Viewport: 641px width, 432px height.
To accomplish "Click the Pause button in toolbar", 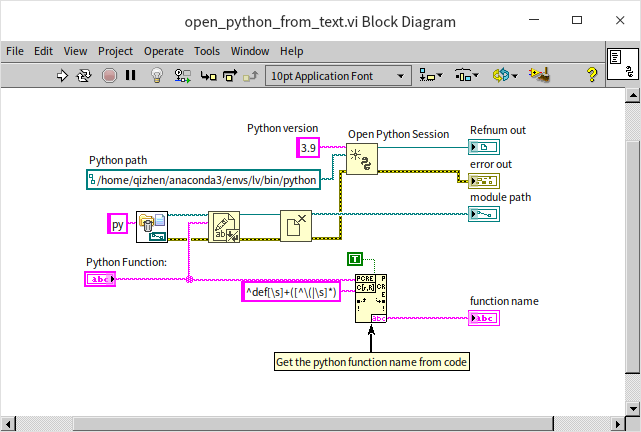I will pyautogui.click(x=130, y=75).
